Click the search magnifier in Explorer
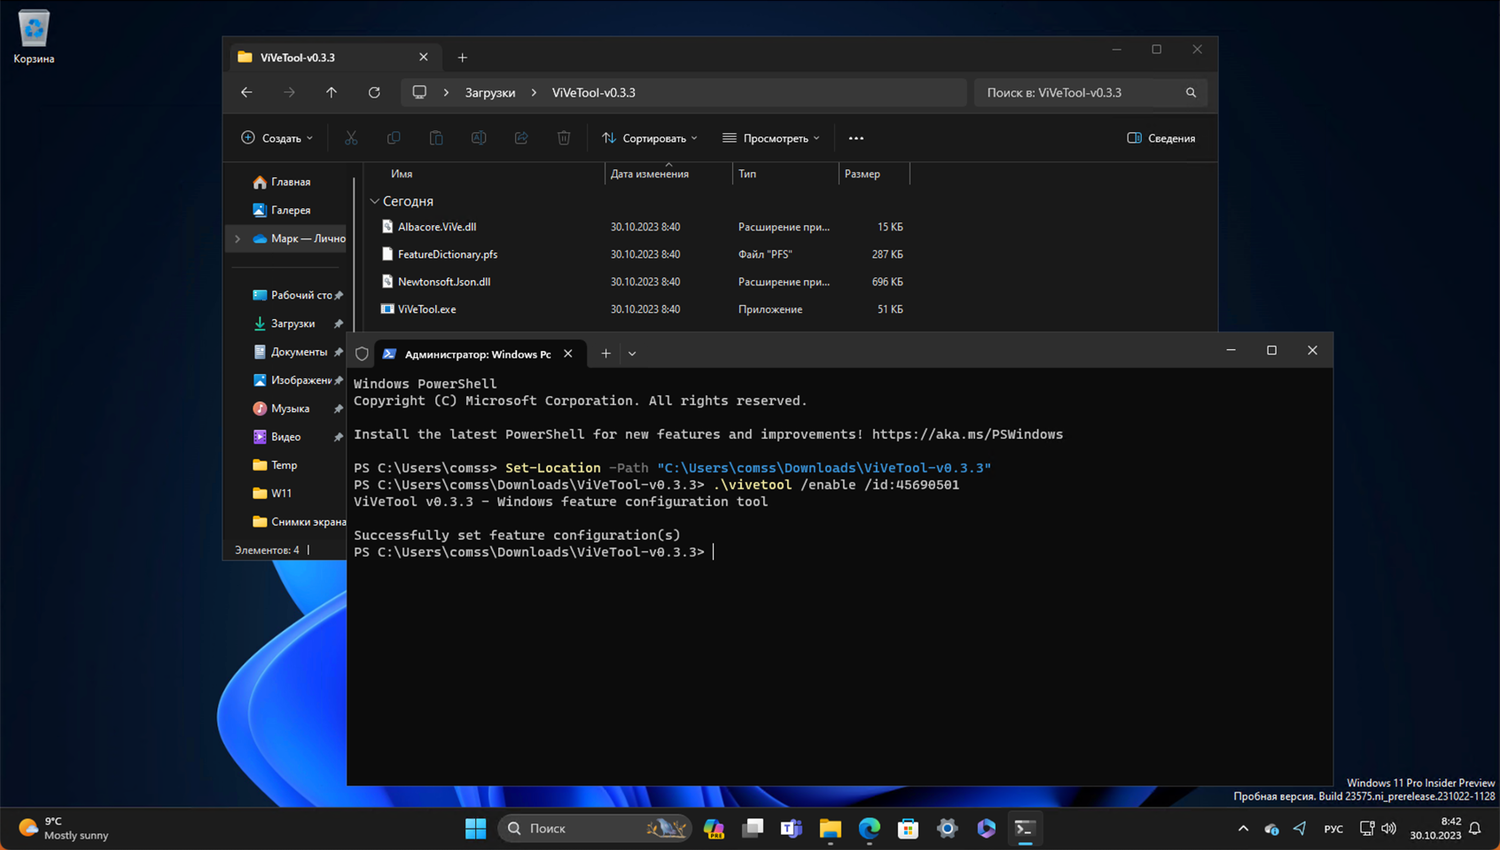The image size is (1500, 850). pos(1190,93)
